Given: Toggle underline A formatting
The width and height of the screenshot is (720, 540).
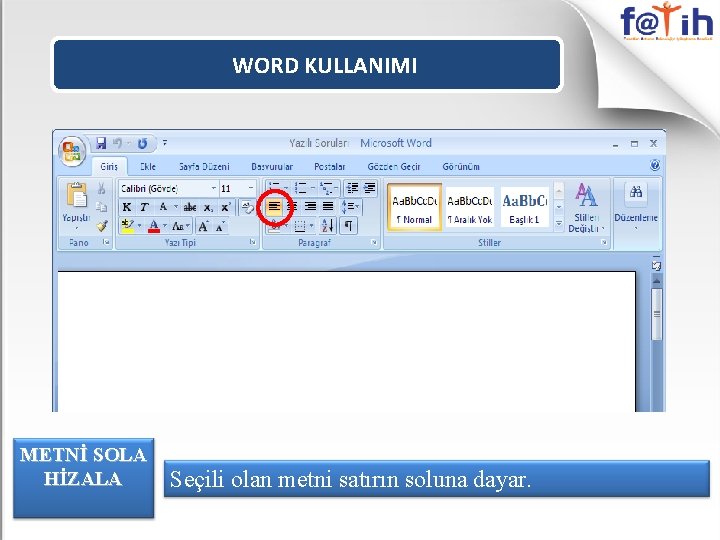Looking at the screenshot, I should (x=163, y=208).
